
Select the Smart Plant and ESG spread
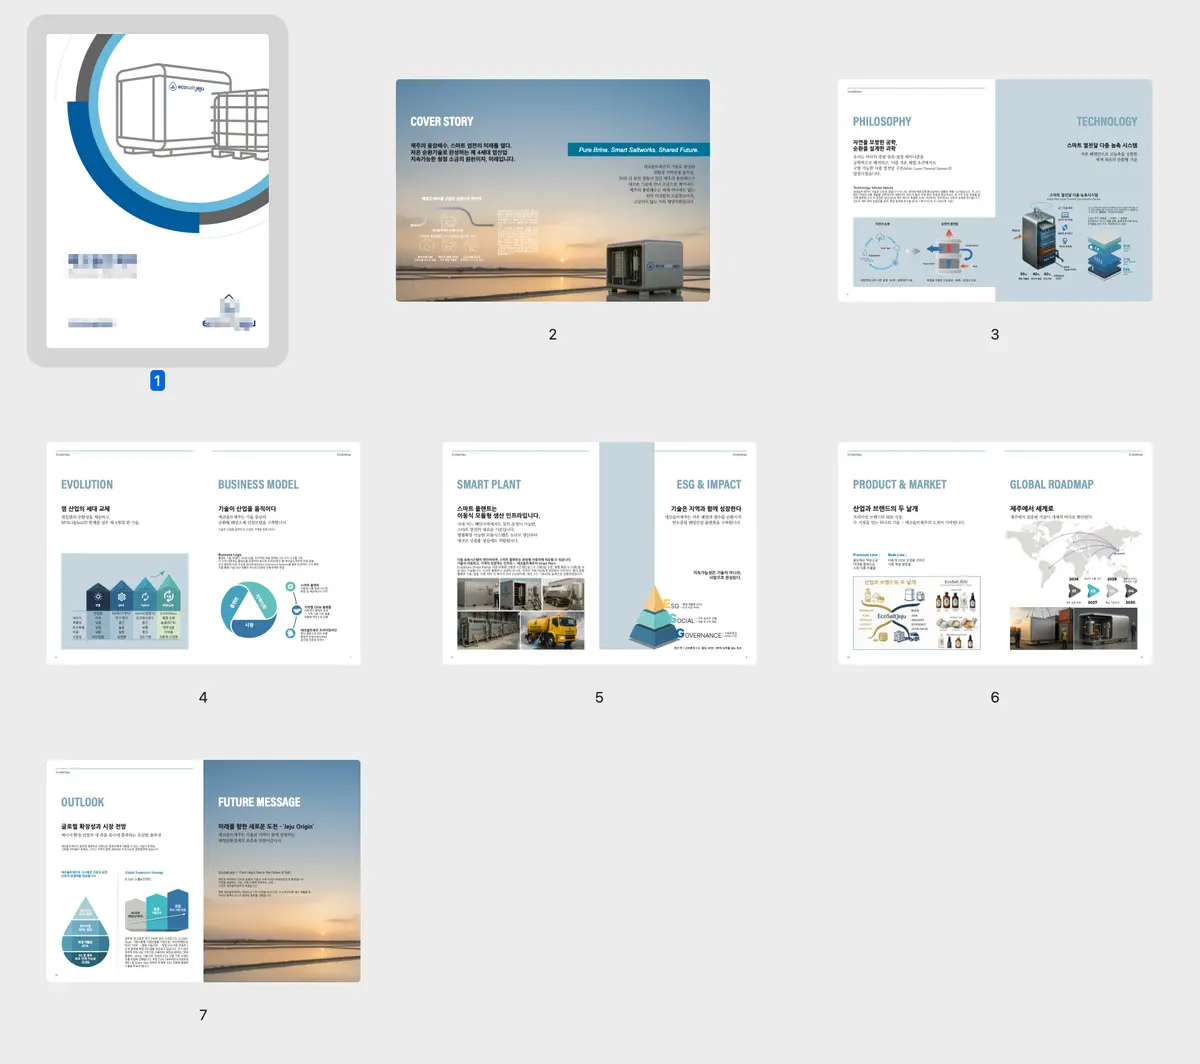(x=599, y=553)
